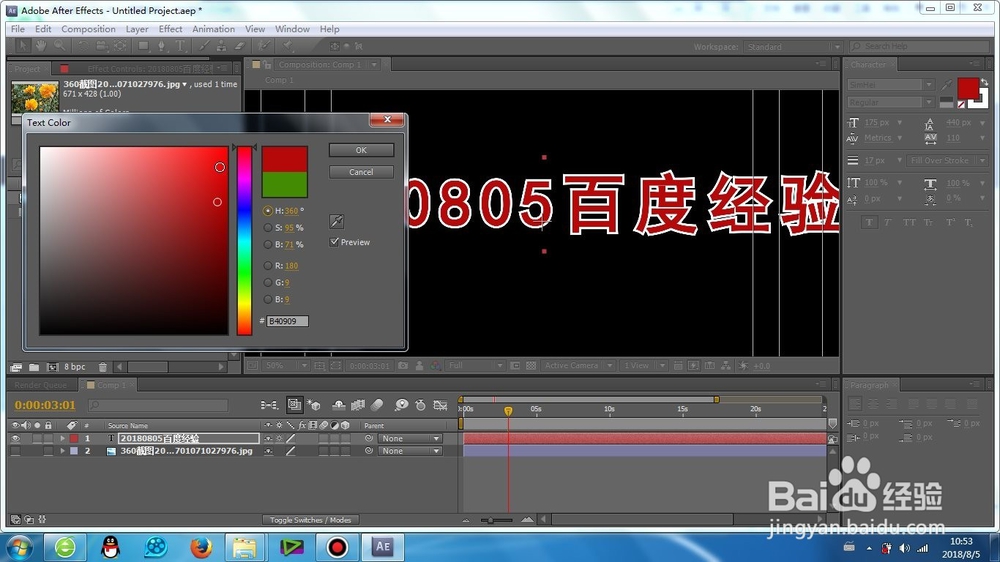Click the original green color swatch

click(x=284, y=185)
